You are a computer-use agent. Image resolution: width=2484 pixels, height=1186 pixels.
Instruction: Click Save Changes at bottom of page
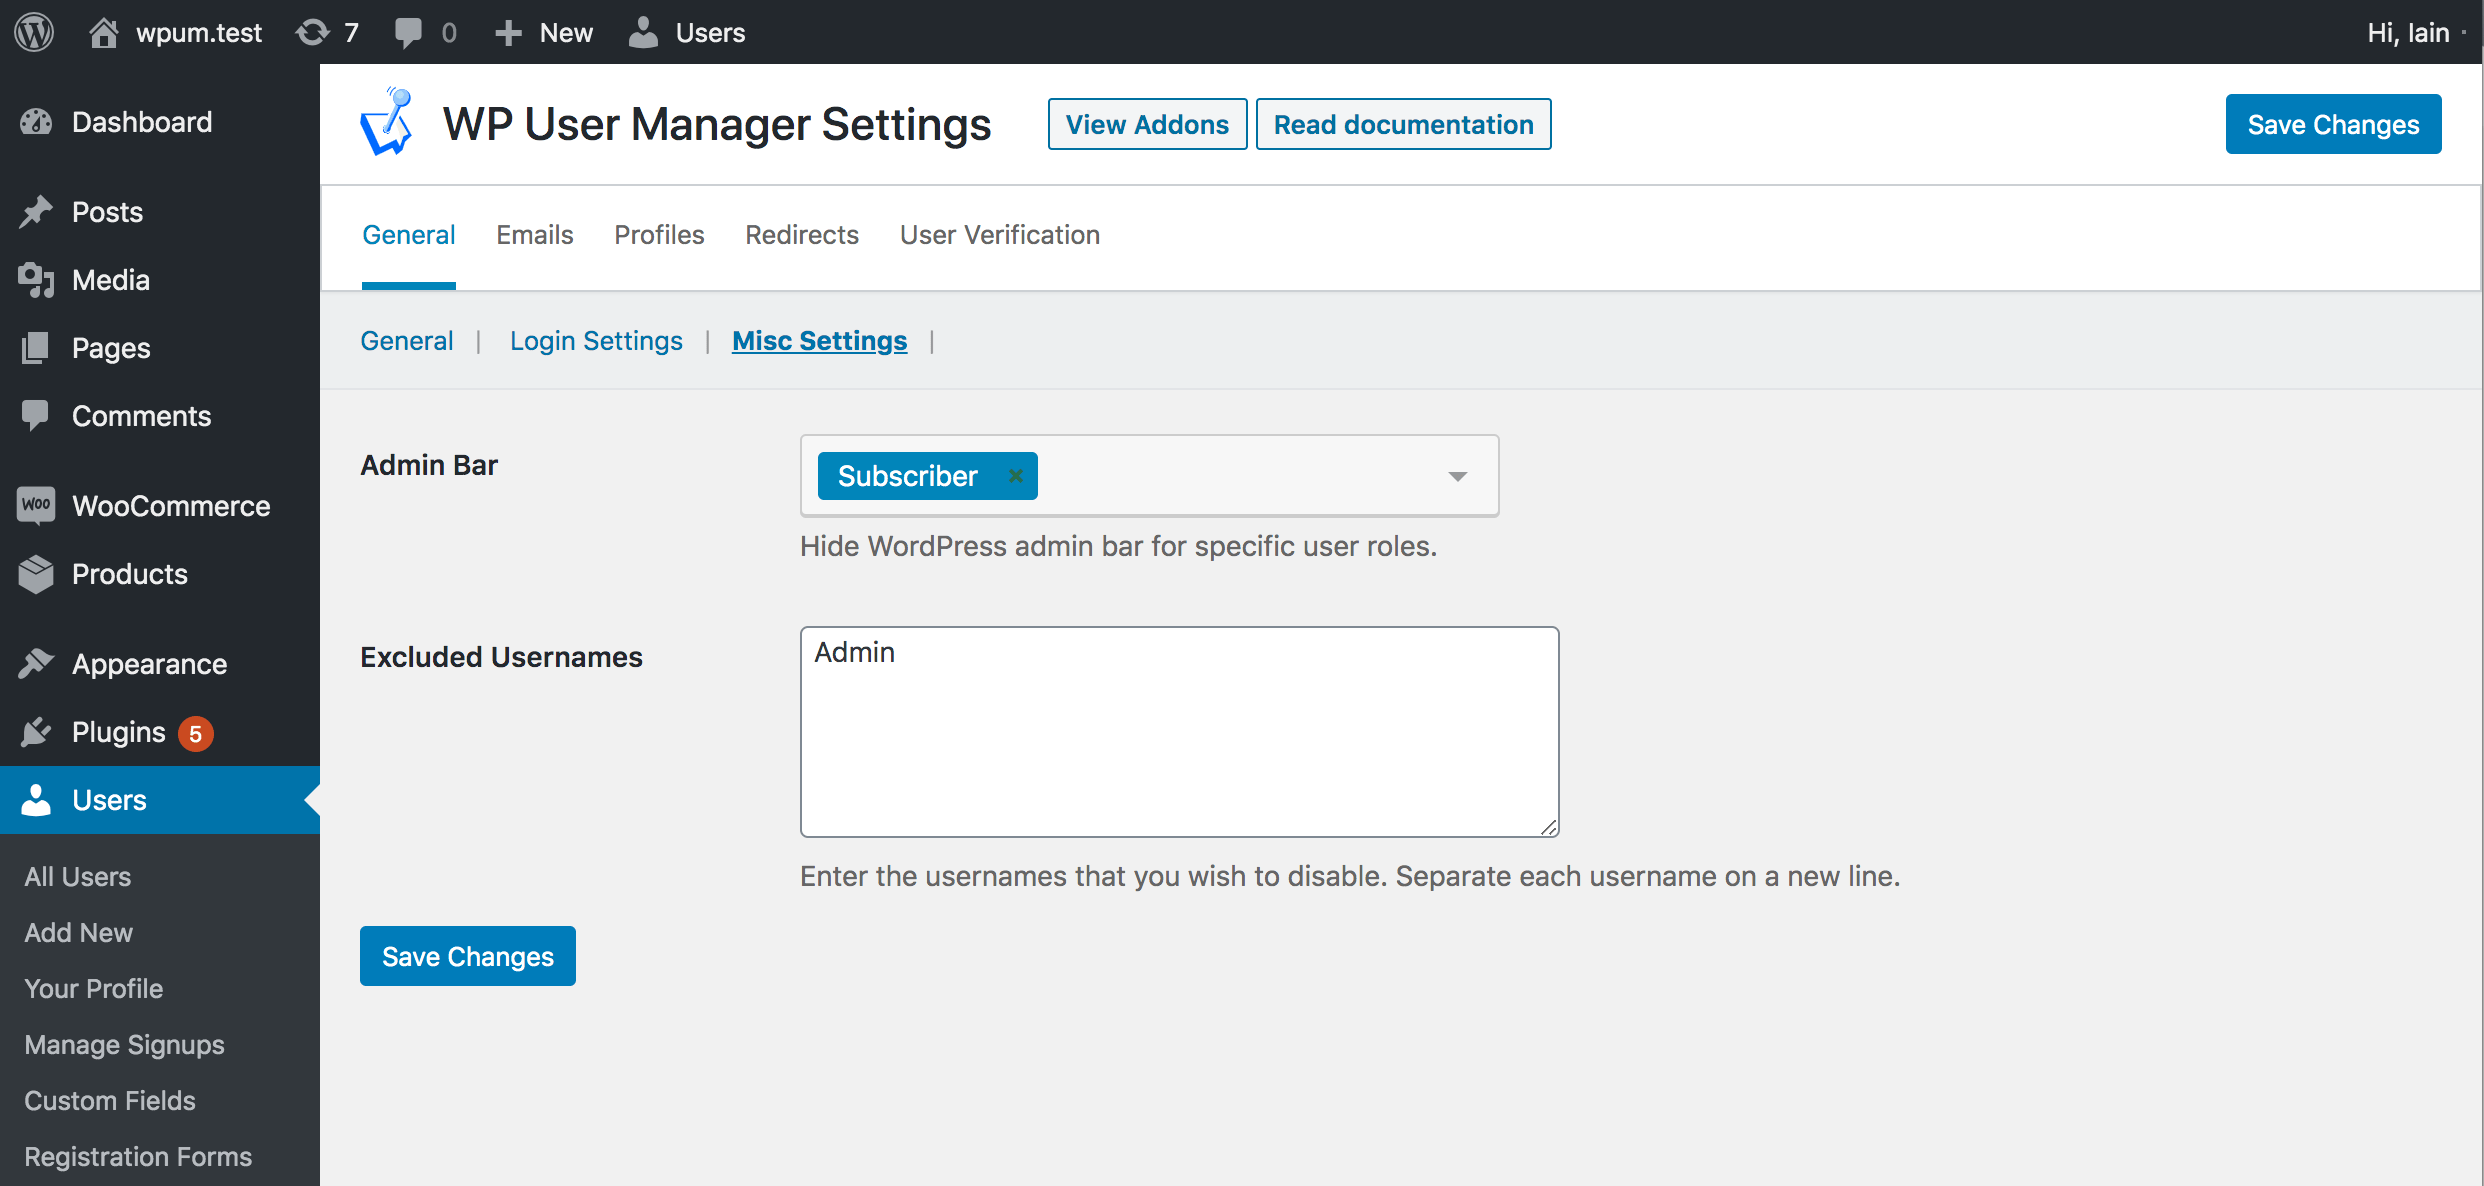(467, 955)
